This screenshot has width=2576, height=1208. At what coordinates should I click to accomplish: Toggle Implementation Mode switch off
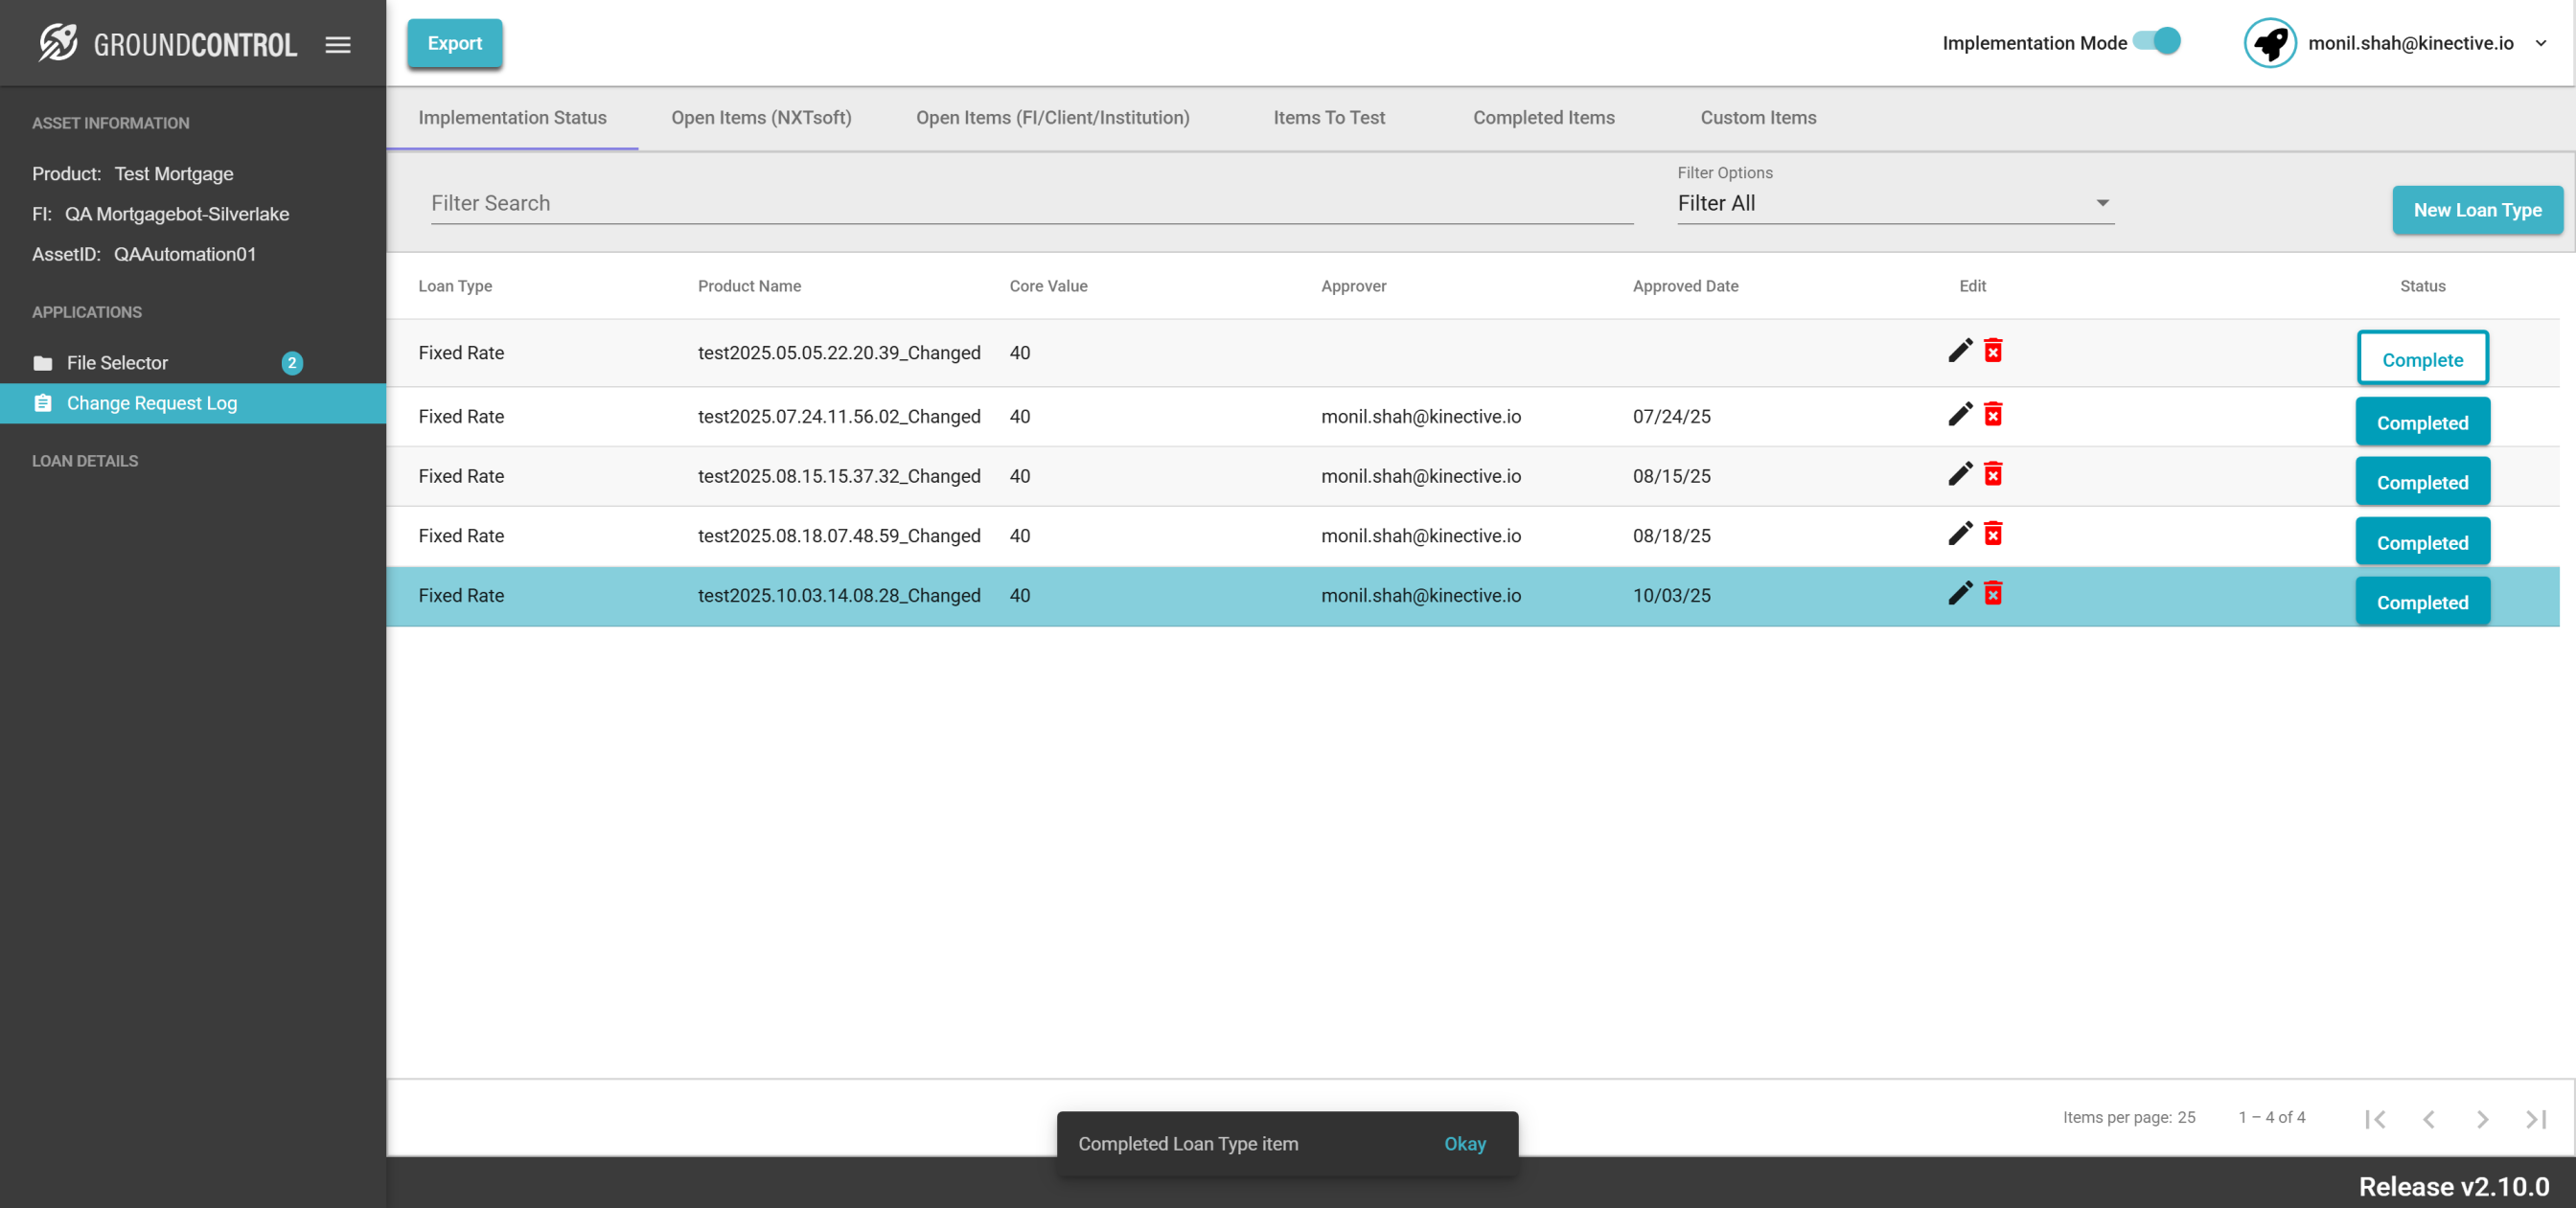(2157, 42)
